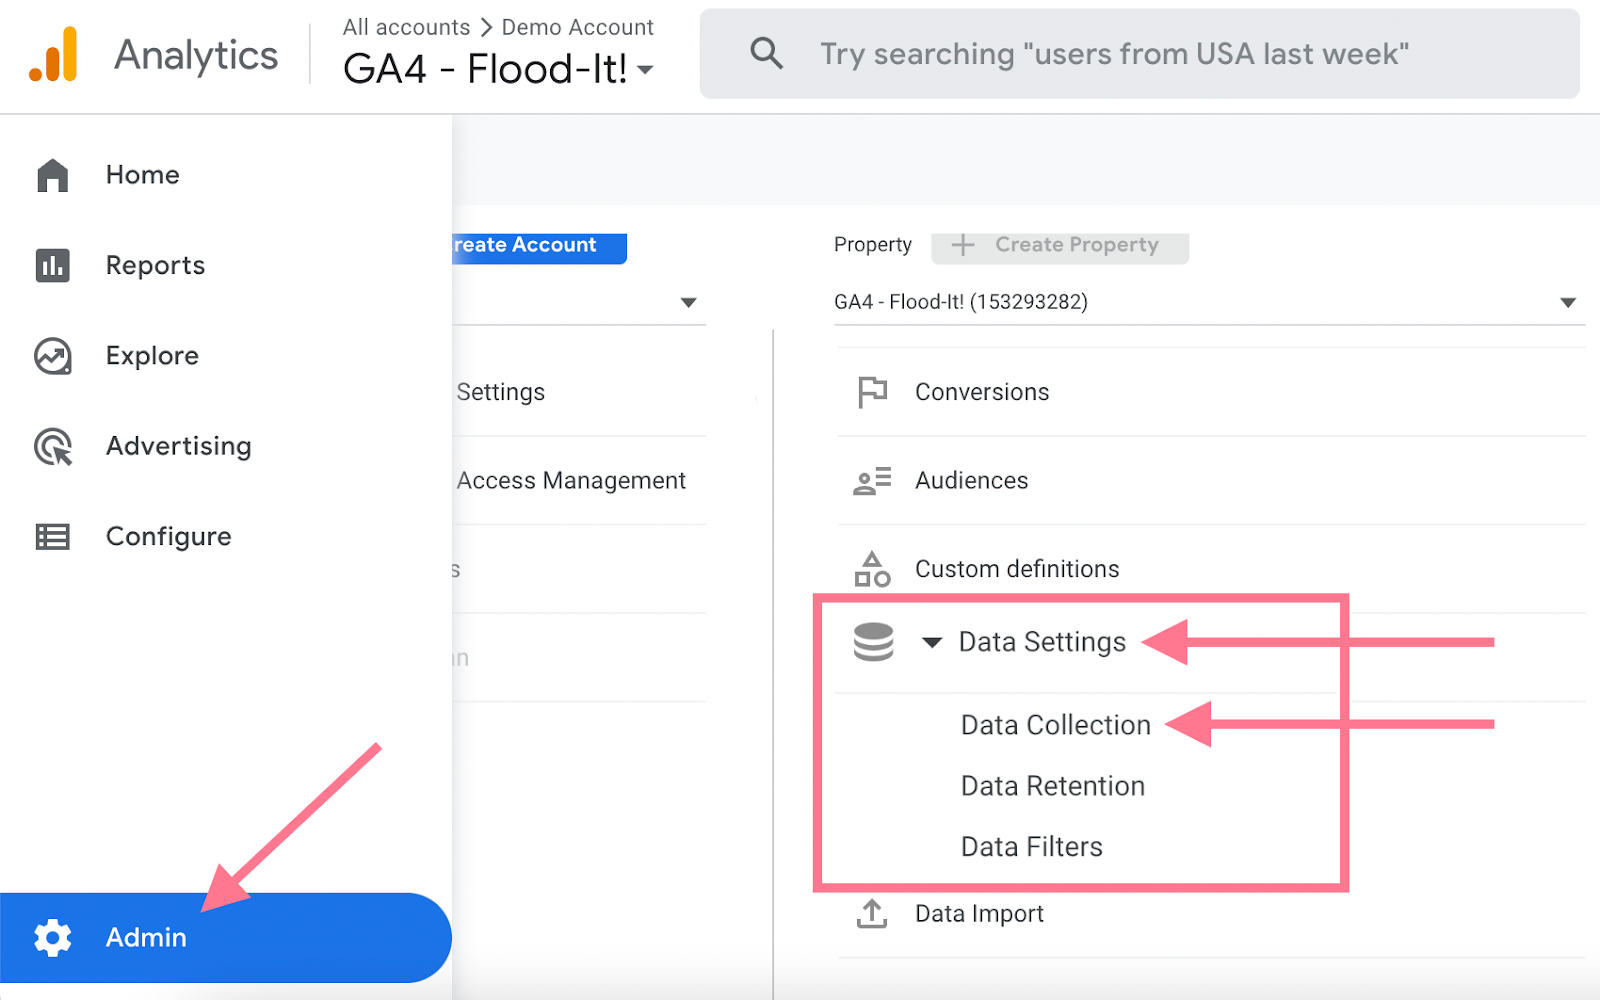Viewport: 1600px width, 1000px height.
Task: Select the Home icon in the sidebar
Action: pyautogui.click(x=51, y=174)
